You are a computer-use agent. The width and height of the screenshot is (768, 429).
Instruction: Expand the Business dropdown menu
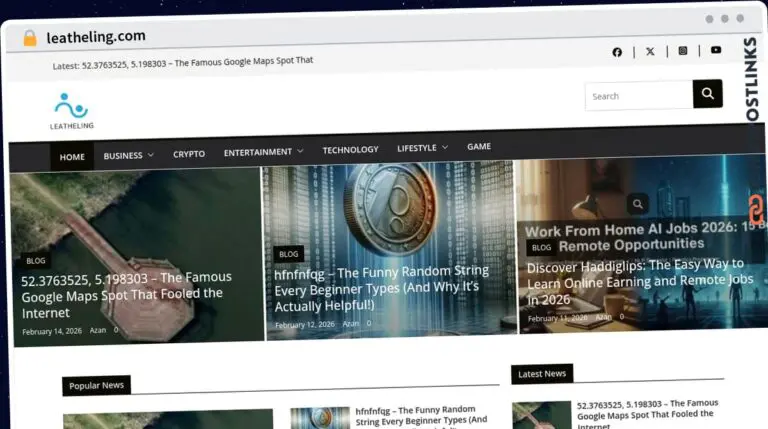129,156
